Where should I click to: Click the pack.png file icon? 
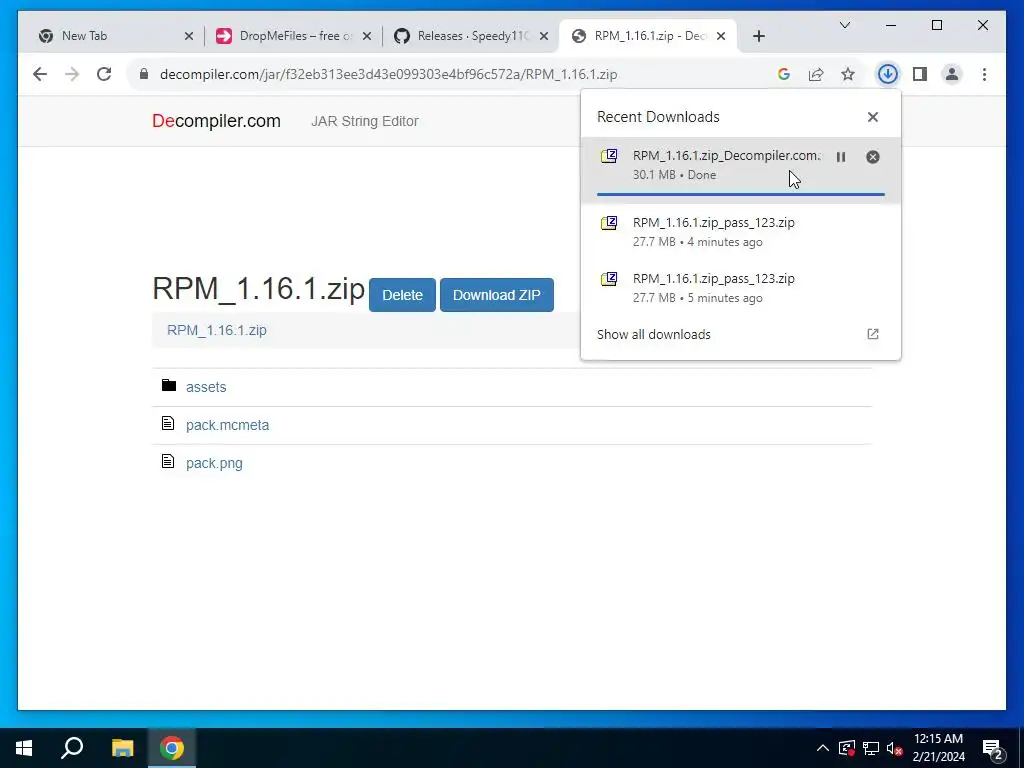(x=168, y=461)
